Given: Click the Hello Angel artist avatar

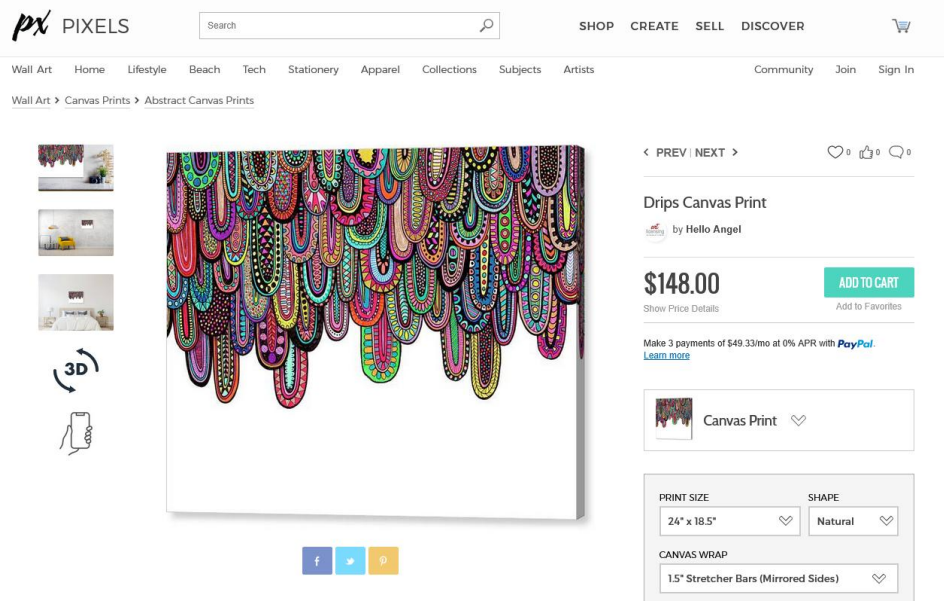Looking at the screenshot, I should tap(655, 230).
